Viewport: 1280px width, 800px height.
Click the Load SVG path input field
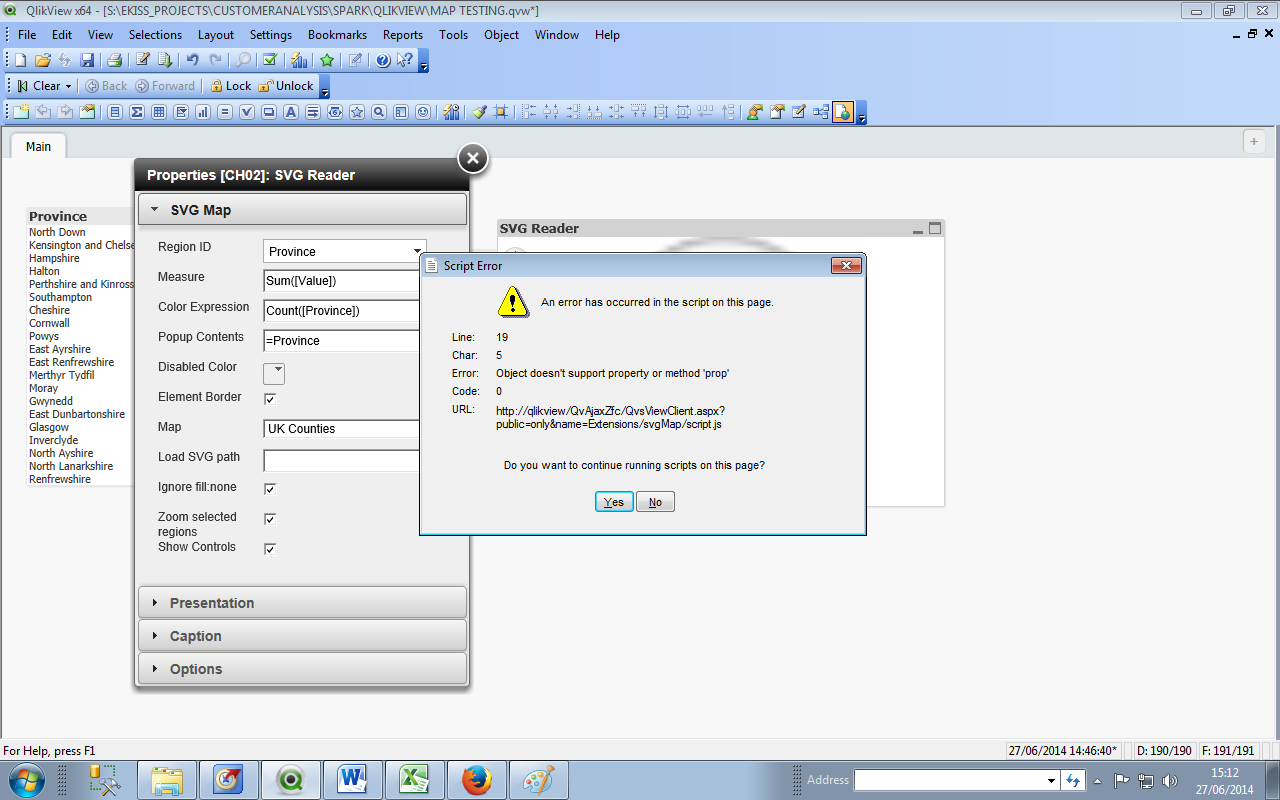pyautogui.click(x=342, y=461)
